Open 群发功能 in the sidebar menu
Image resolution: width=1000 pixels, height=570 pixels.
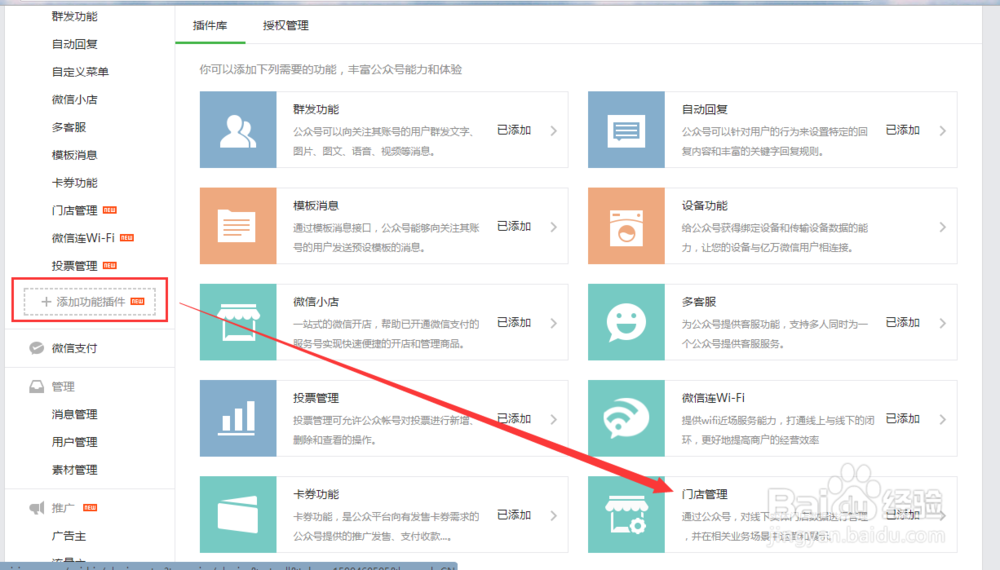coord(75,17)
